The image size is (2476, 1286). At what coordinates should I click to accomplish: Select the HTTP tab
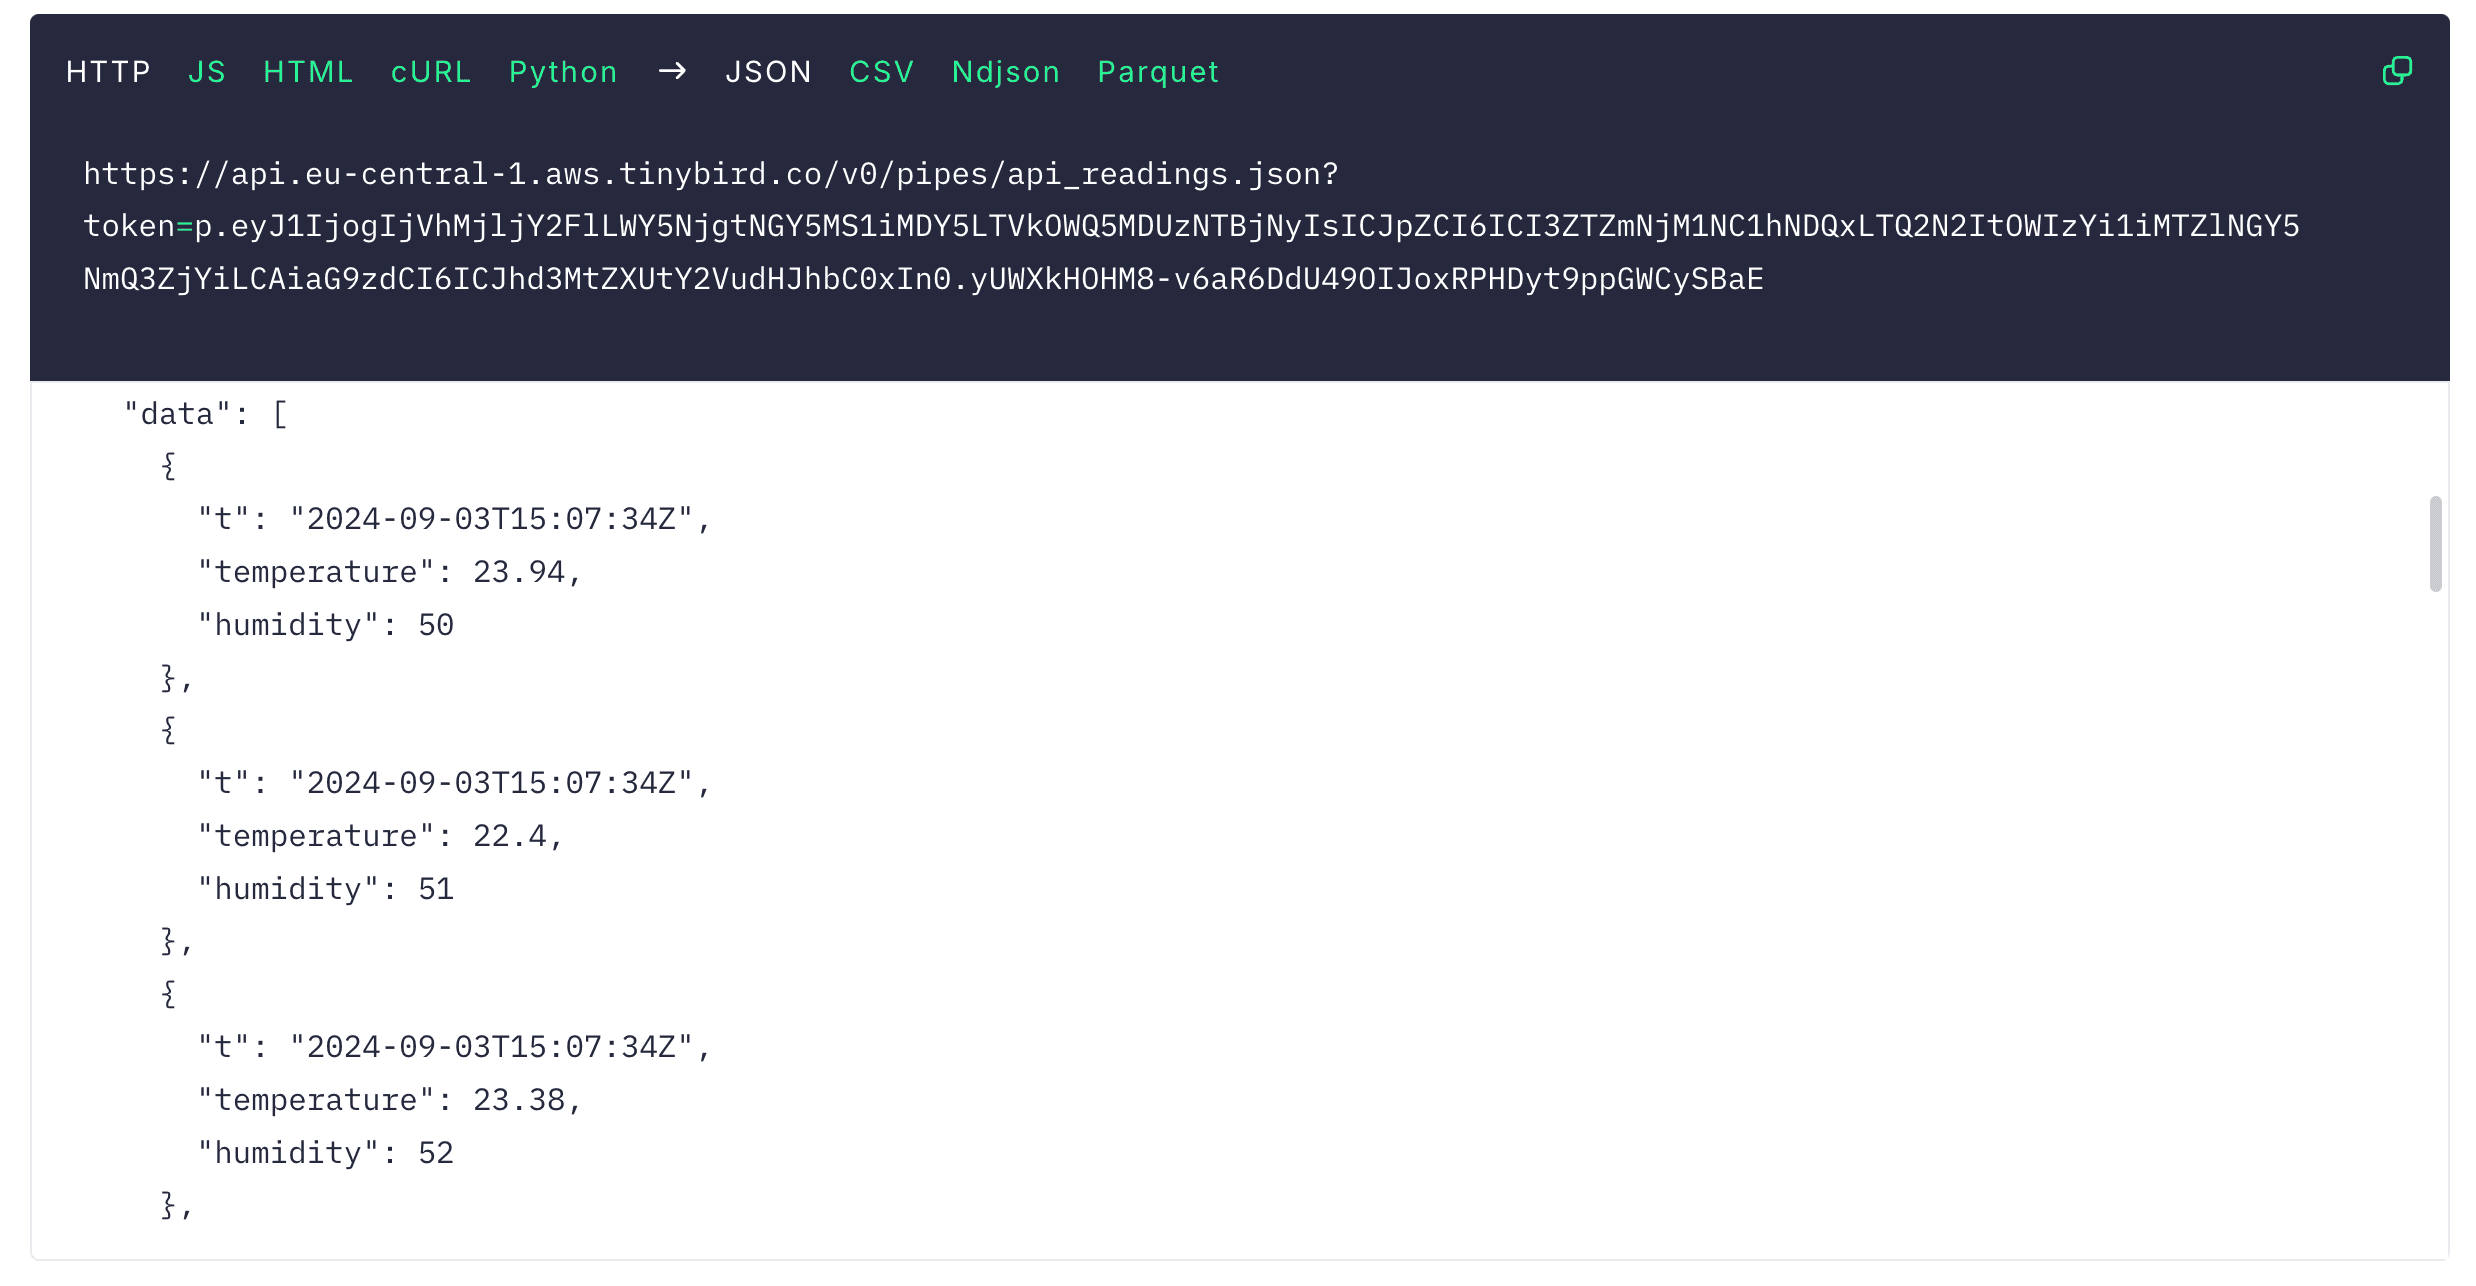108,72
